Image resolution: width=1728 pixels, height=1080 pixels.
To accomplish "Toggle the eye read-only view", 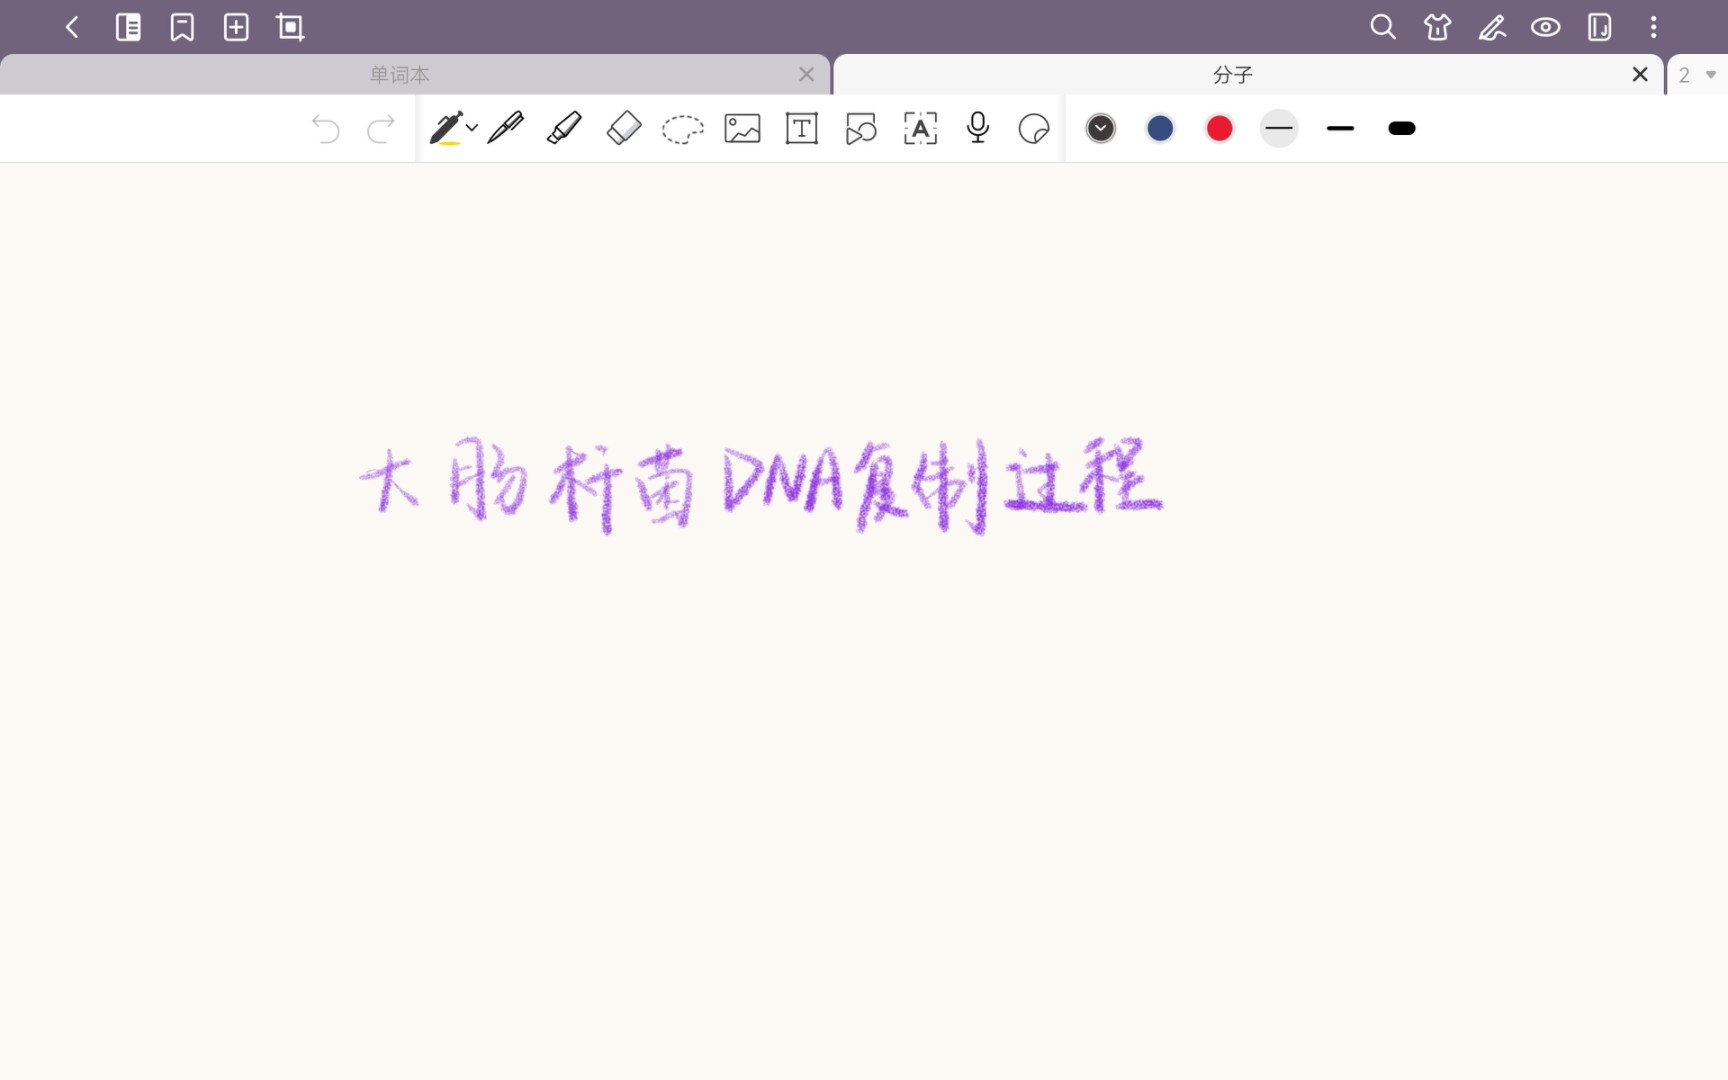I will tap(1546, 27).
